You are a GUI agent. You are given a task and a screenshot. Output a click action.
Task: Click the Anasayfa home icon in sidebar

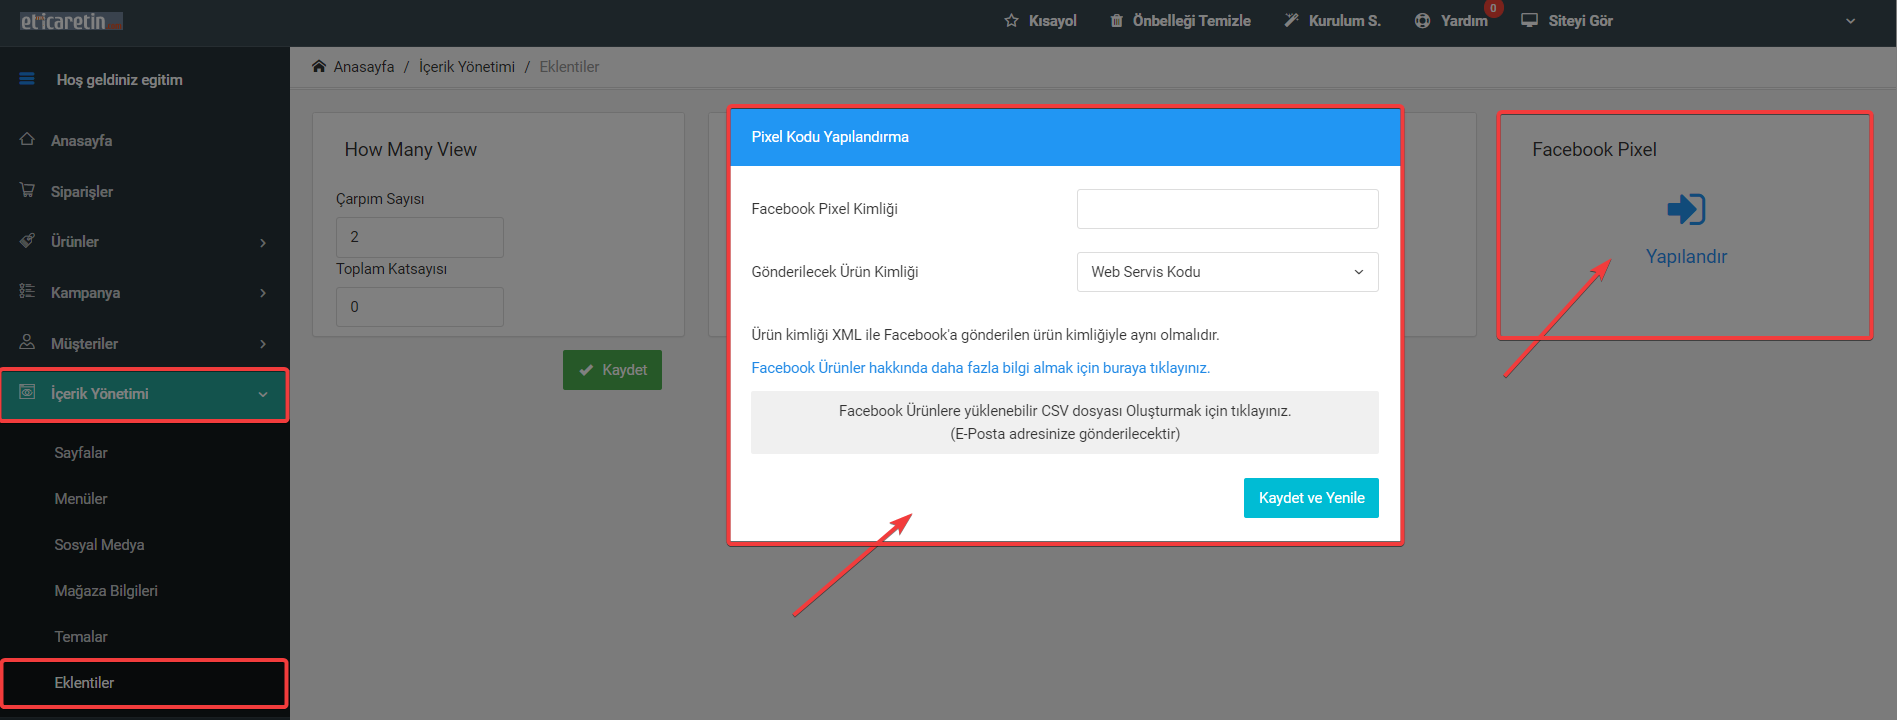(x=27, y=140)
